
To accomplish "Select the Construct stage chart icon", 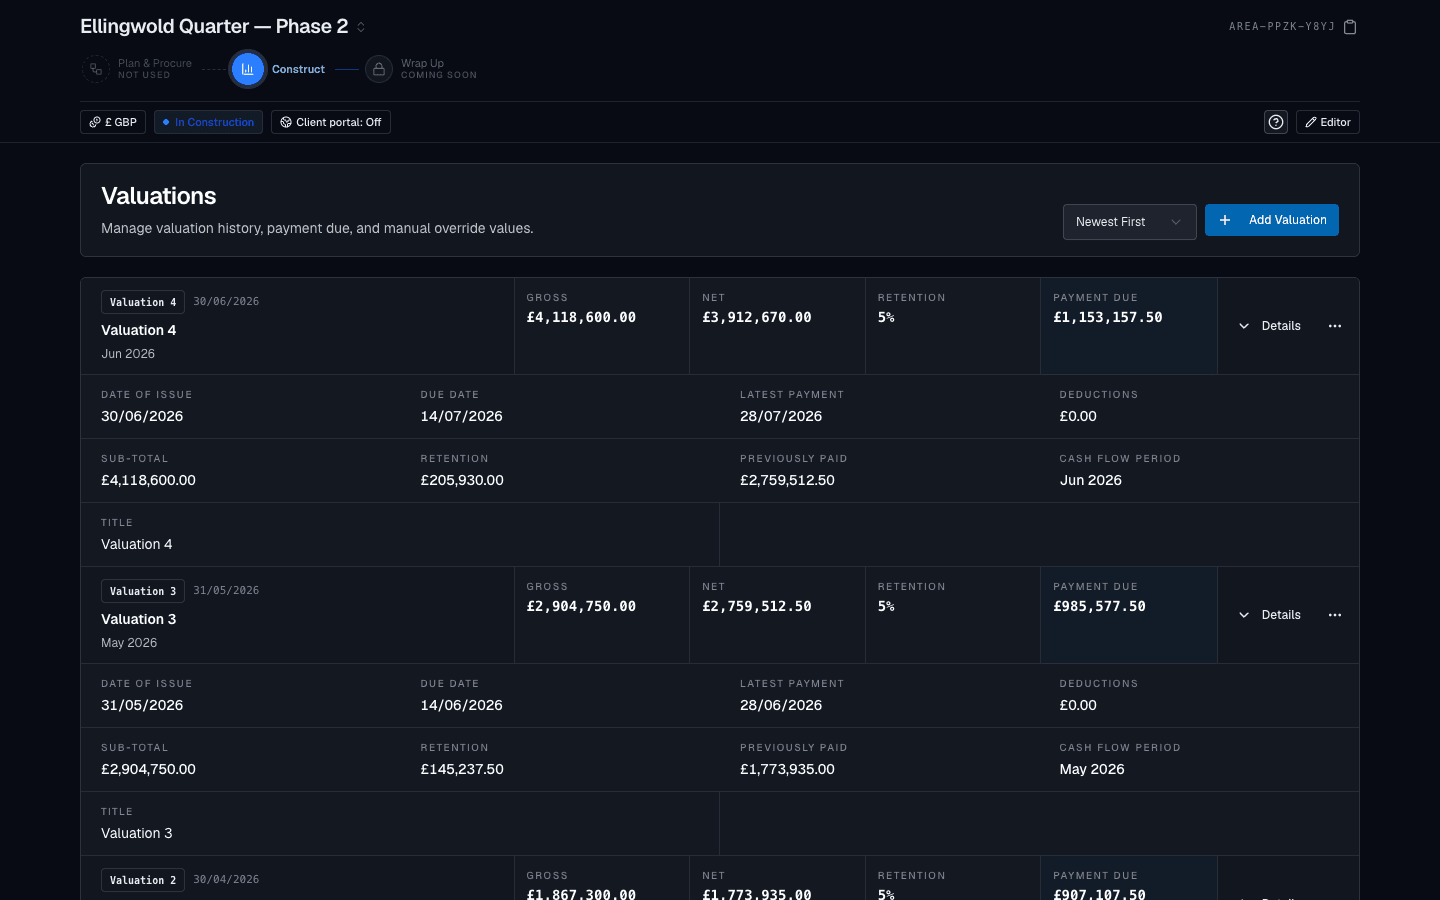I will point(248,69).
